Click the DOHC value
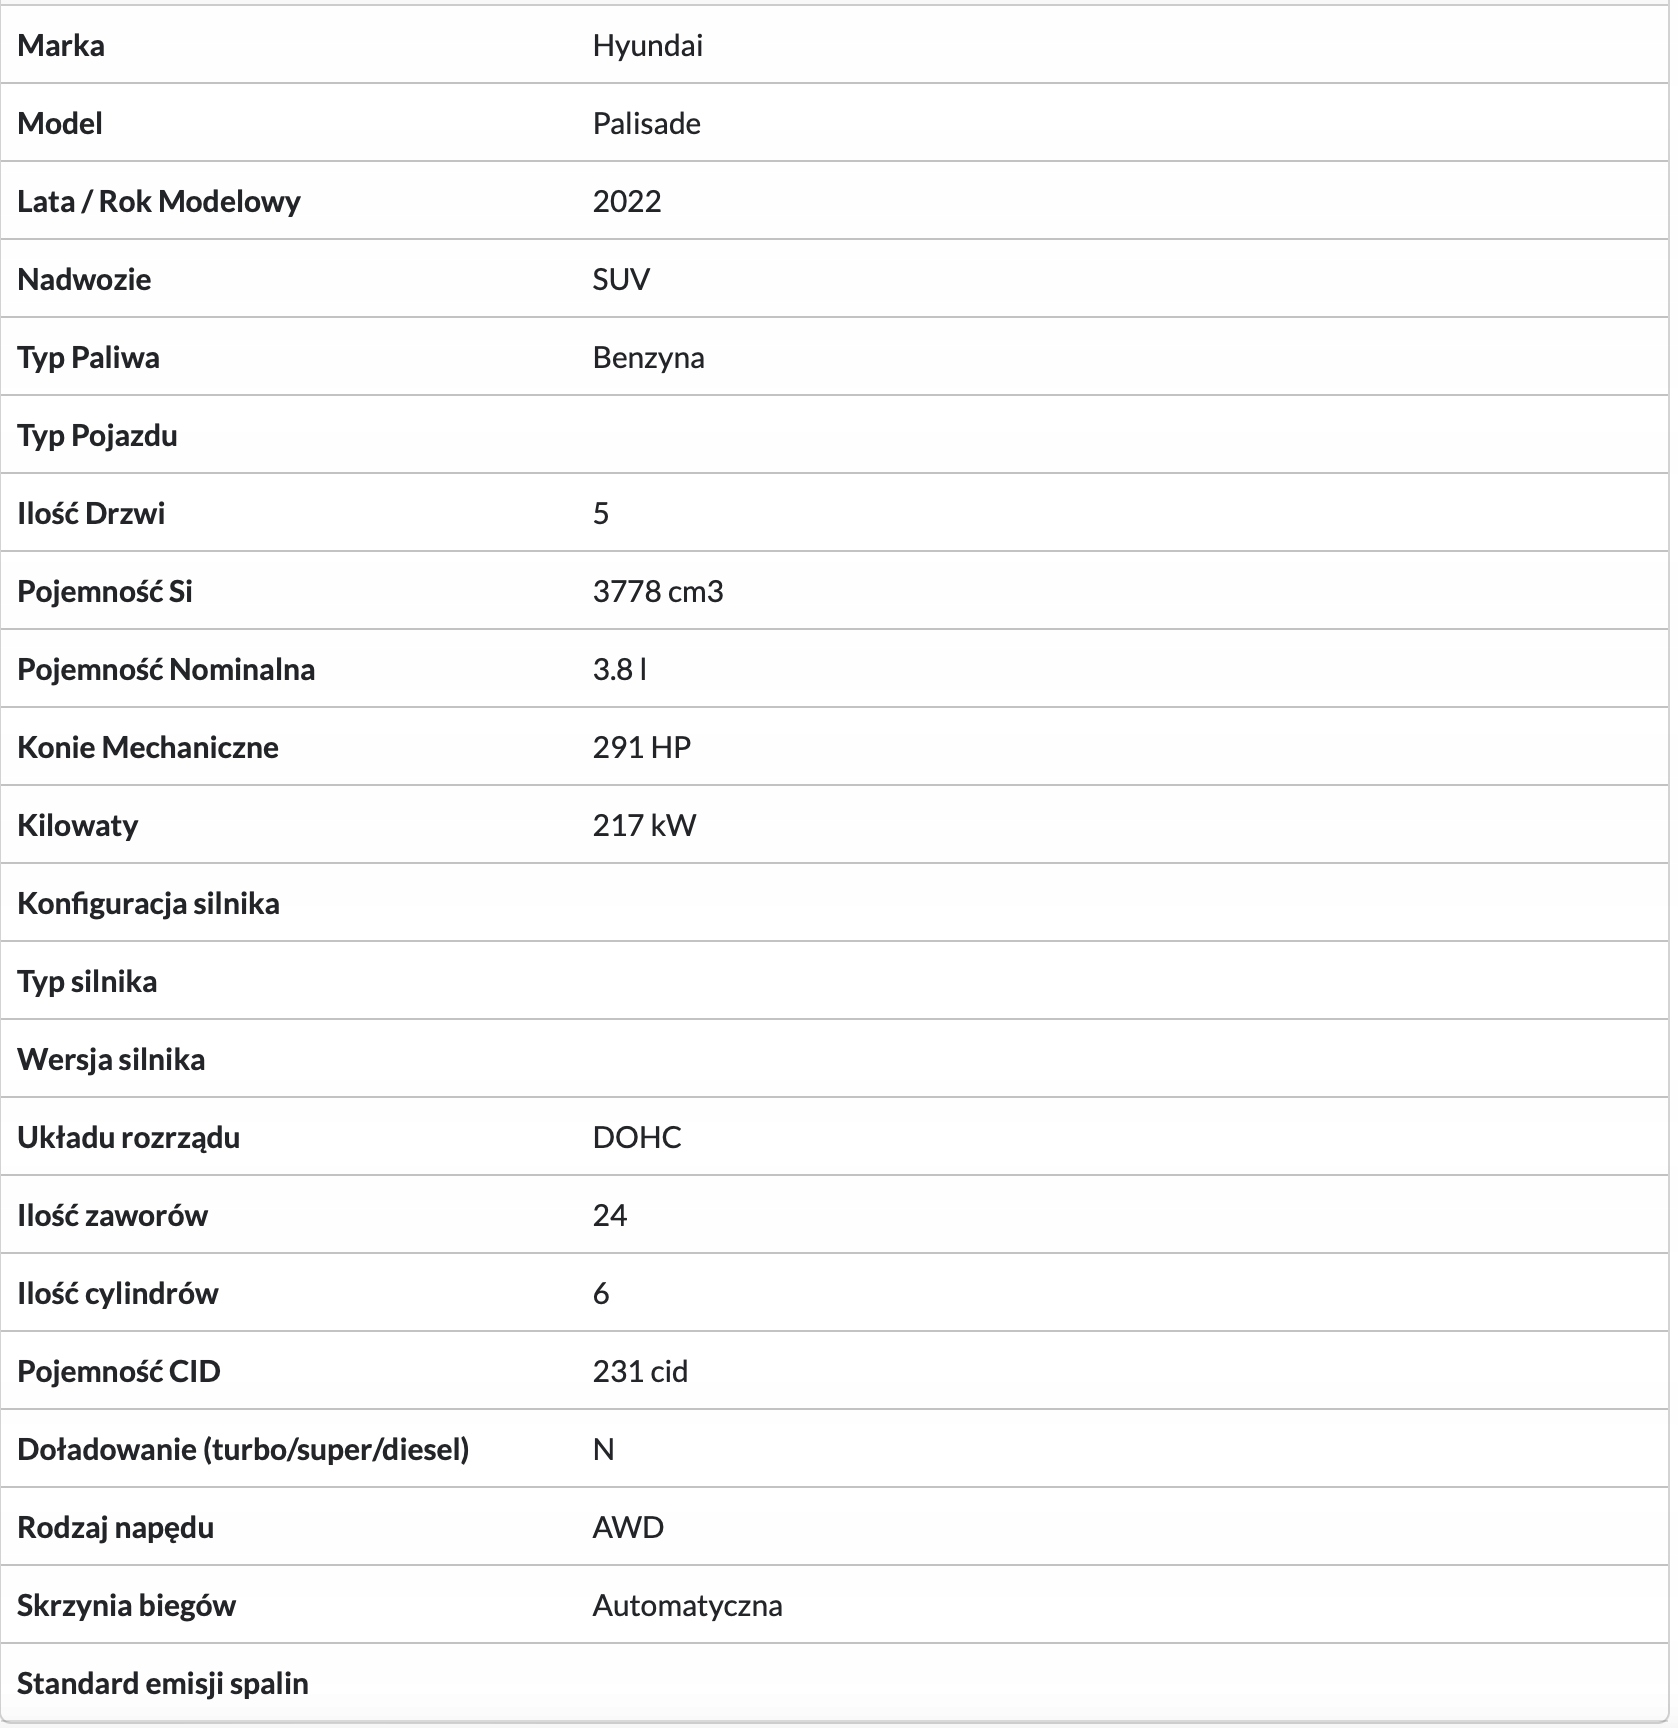This screenshot has width=1678, height=1728. coord(636,1137)
